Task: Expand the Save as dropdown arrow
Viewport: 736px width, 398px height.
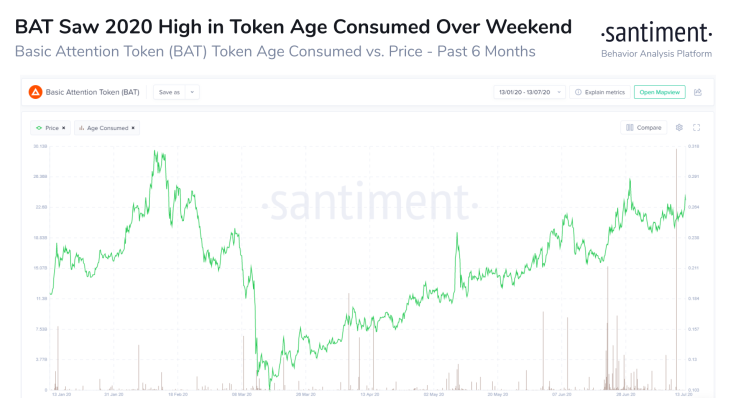Action: tap(192, 92)
